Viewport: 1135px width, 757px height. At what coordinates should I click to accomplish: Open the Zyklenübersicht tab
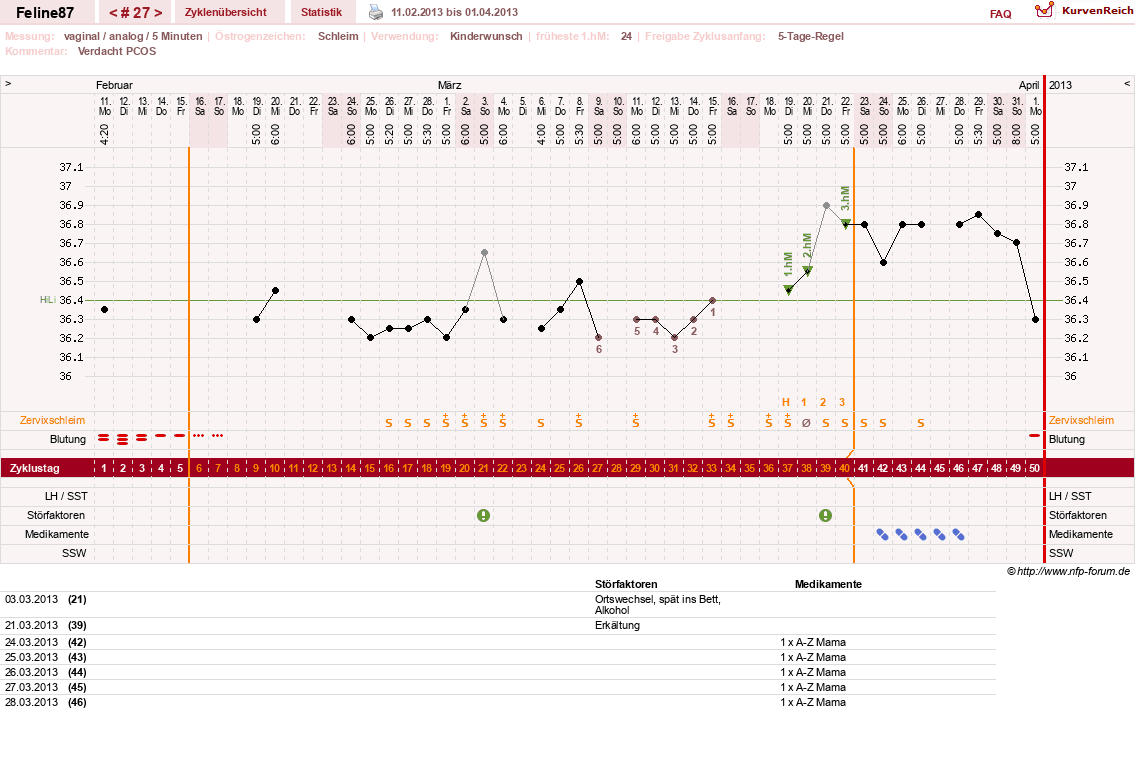point(226,12)
